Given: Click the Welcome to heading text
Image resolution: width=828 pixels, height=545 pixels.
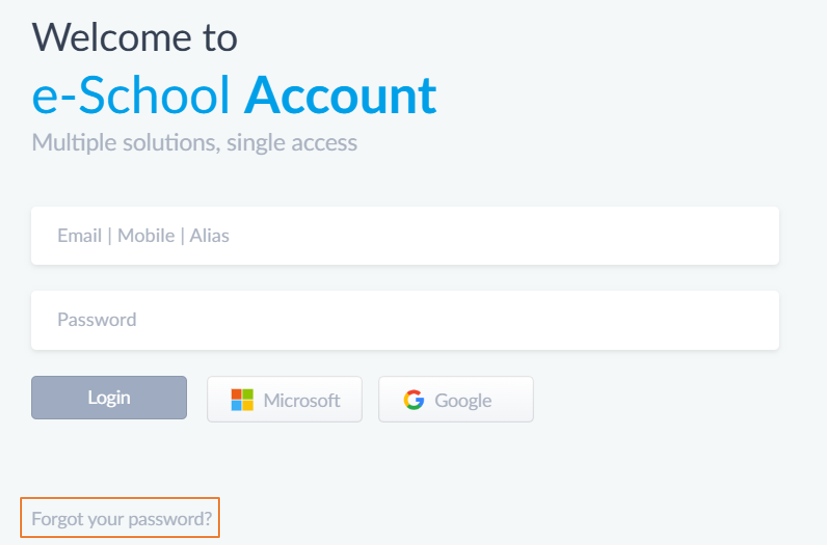Looking at the screenshot, I should coord(135,37).
